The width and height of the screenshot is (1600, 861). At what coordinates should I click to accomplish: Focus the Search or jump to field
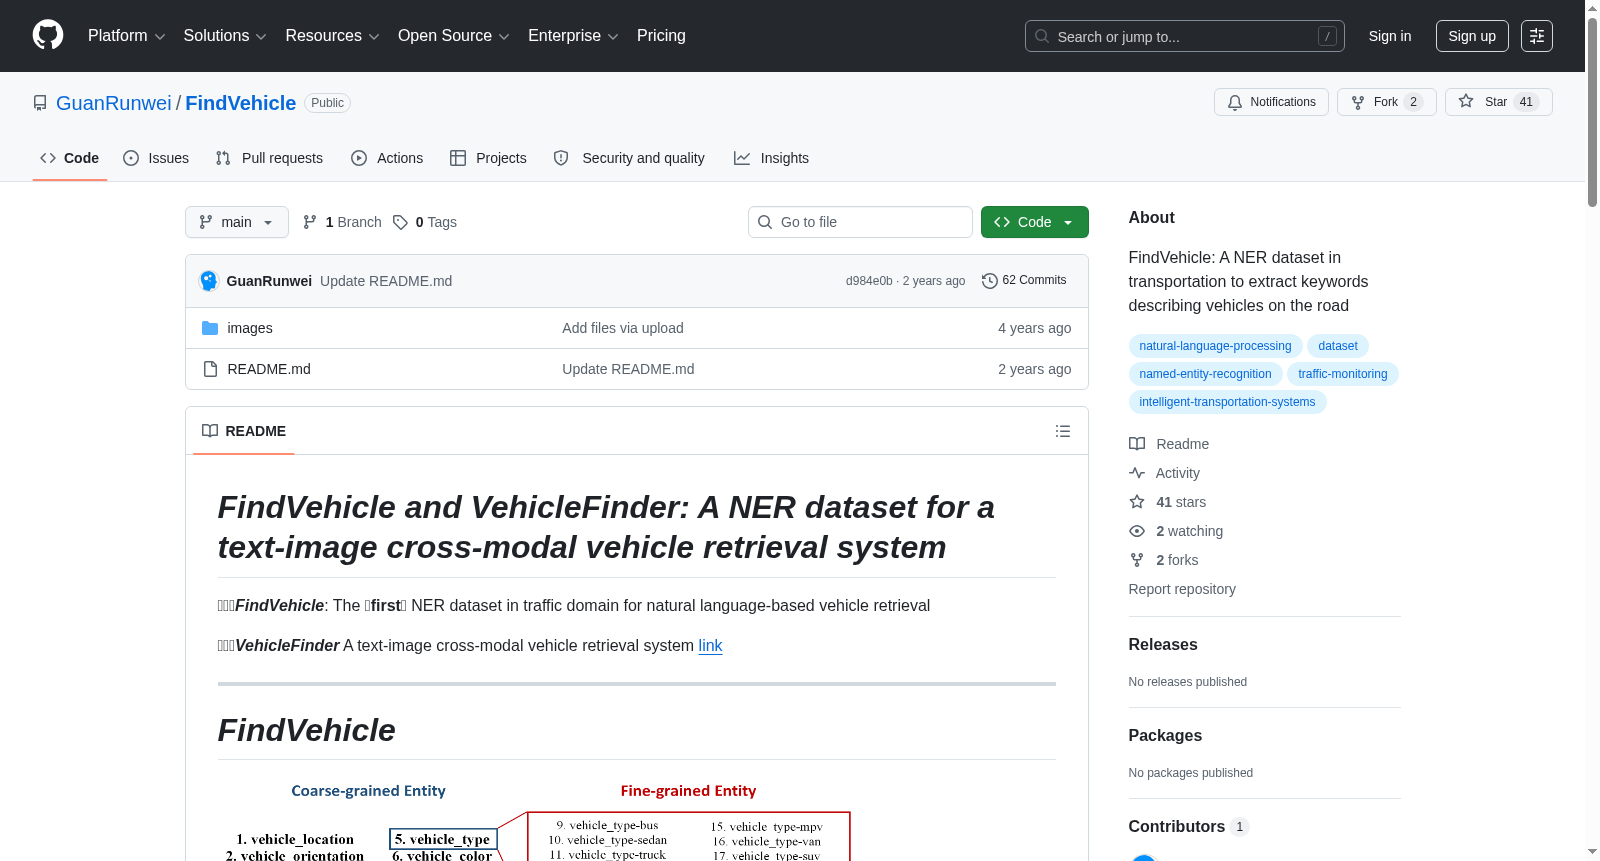click(1185, 36)
